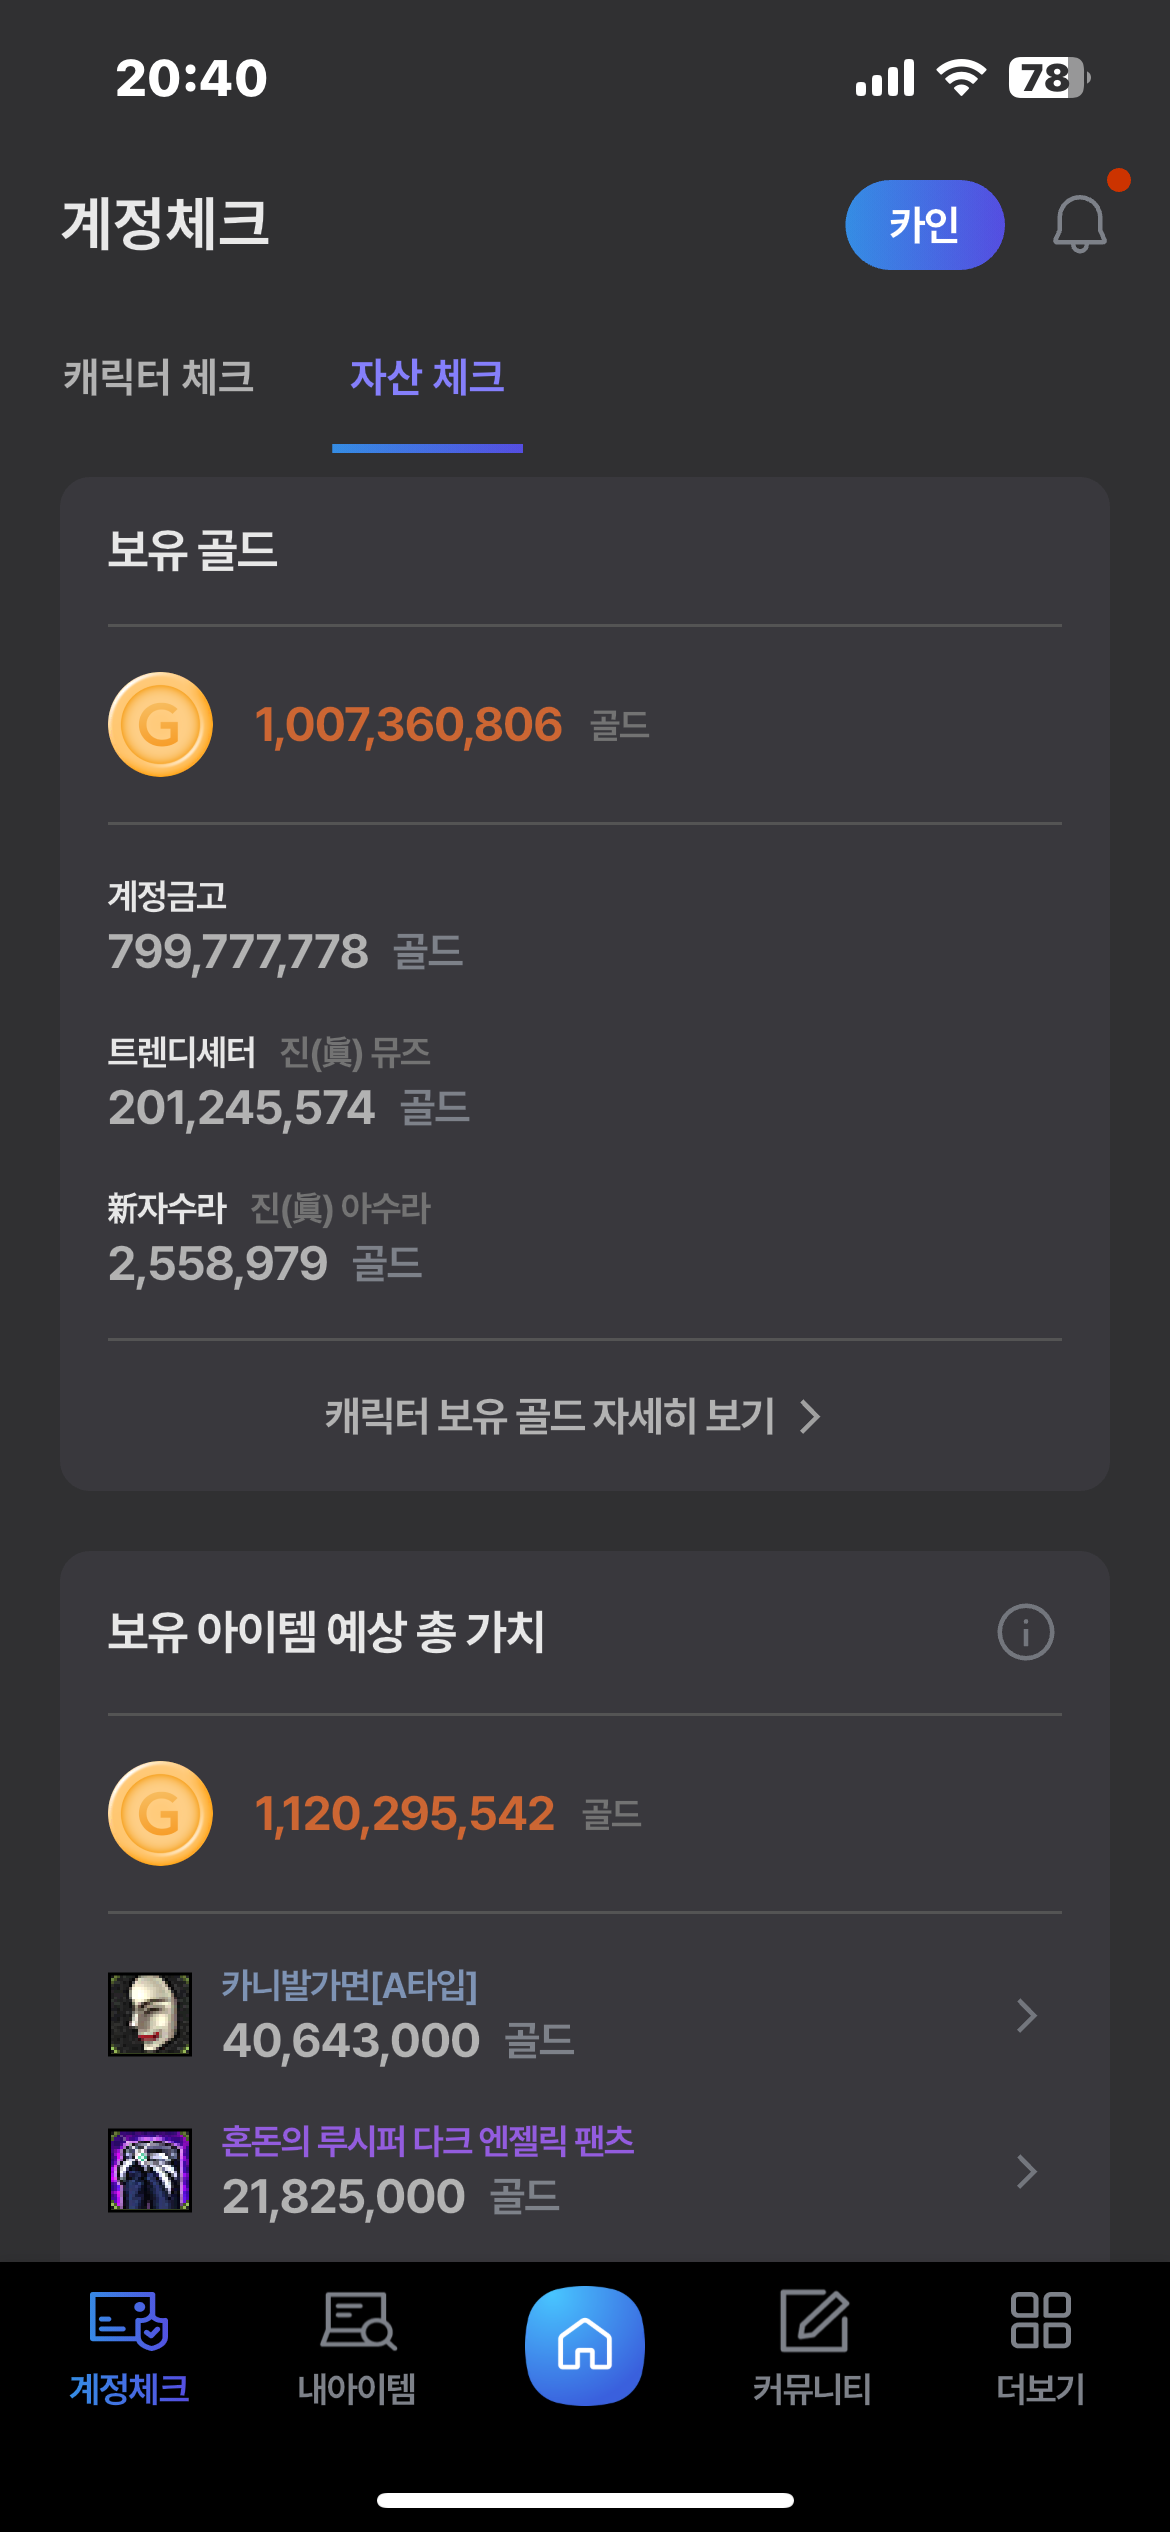Image resolution: width=1170 pixels, height=2532 pixels.
Task: Expand the 혼돈의 루시퍼 다크 엔젤릭 팬츠 chevron
Action: point(1026,2171)
